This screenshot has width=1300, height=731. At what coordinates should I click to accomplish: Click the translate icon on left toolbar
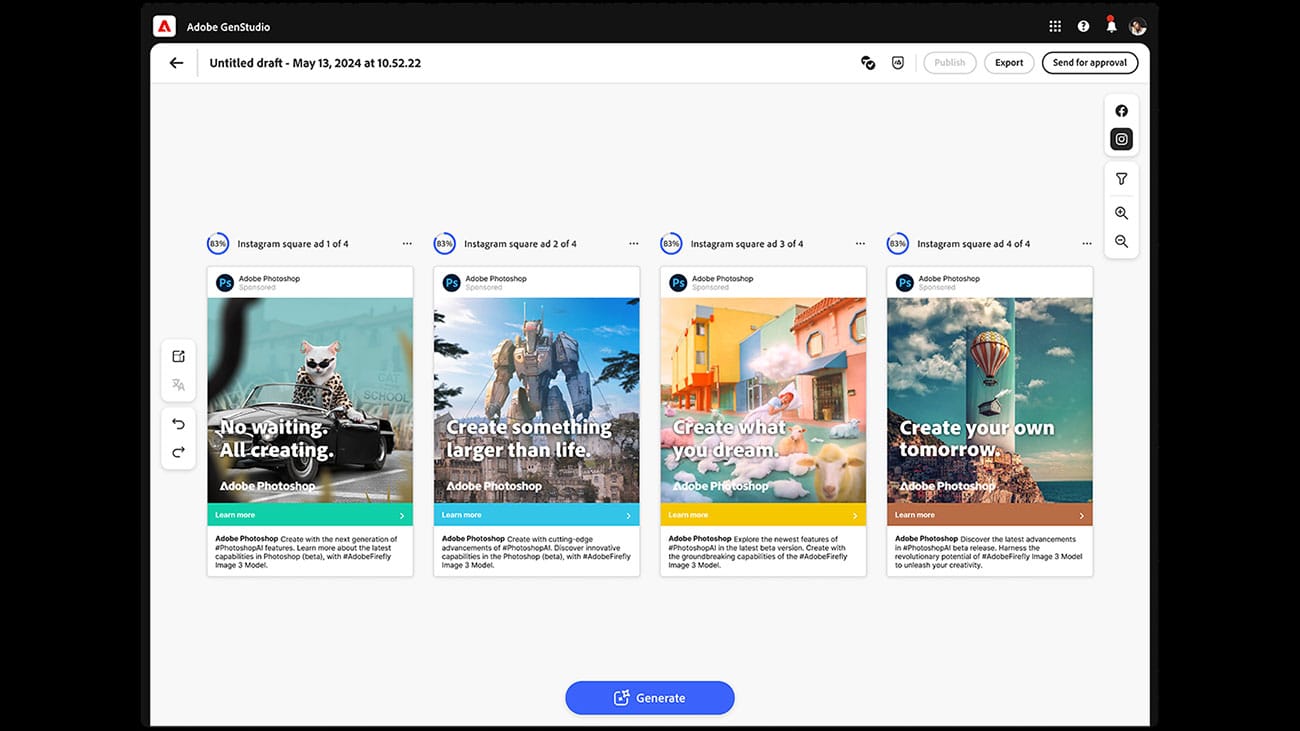tap(178, 385)
